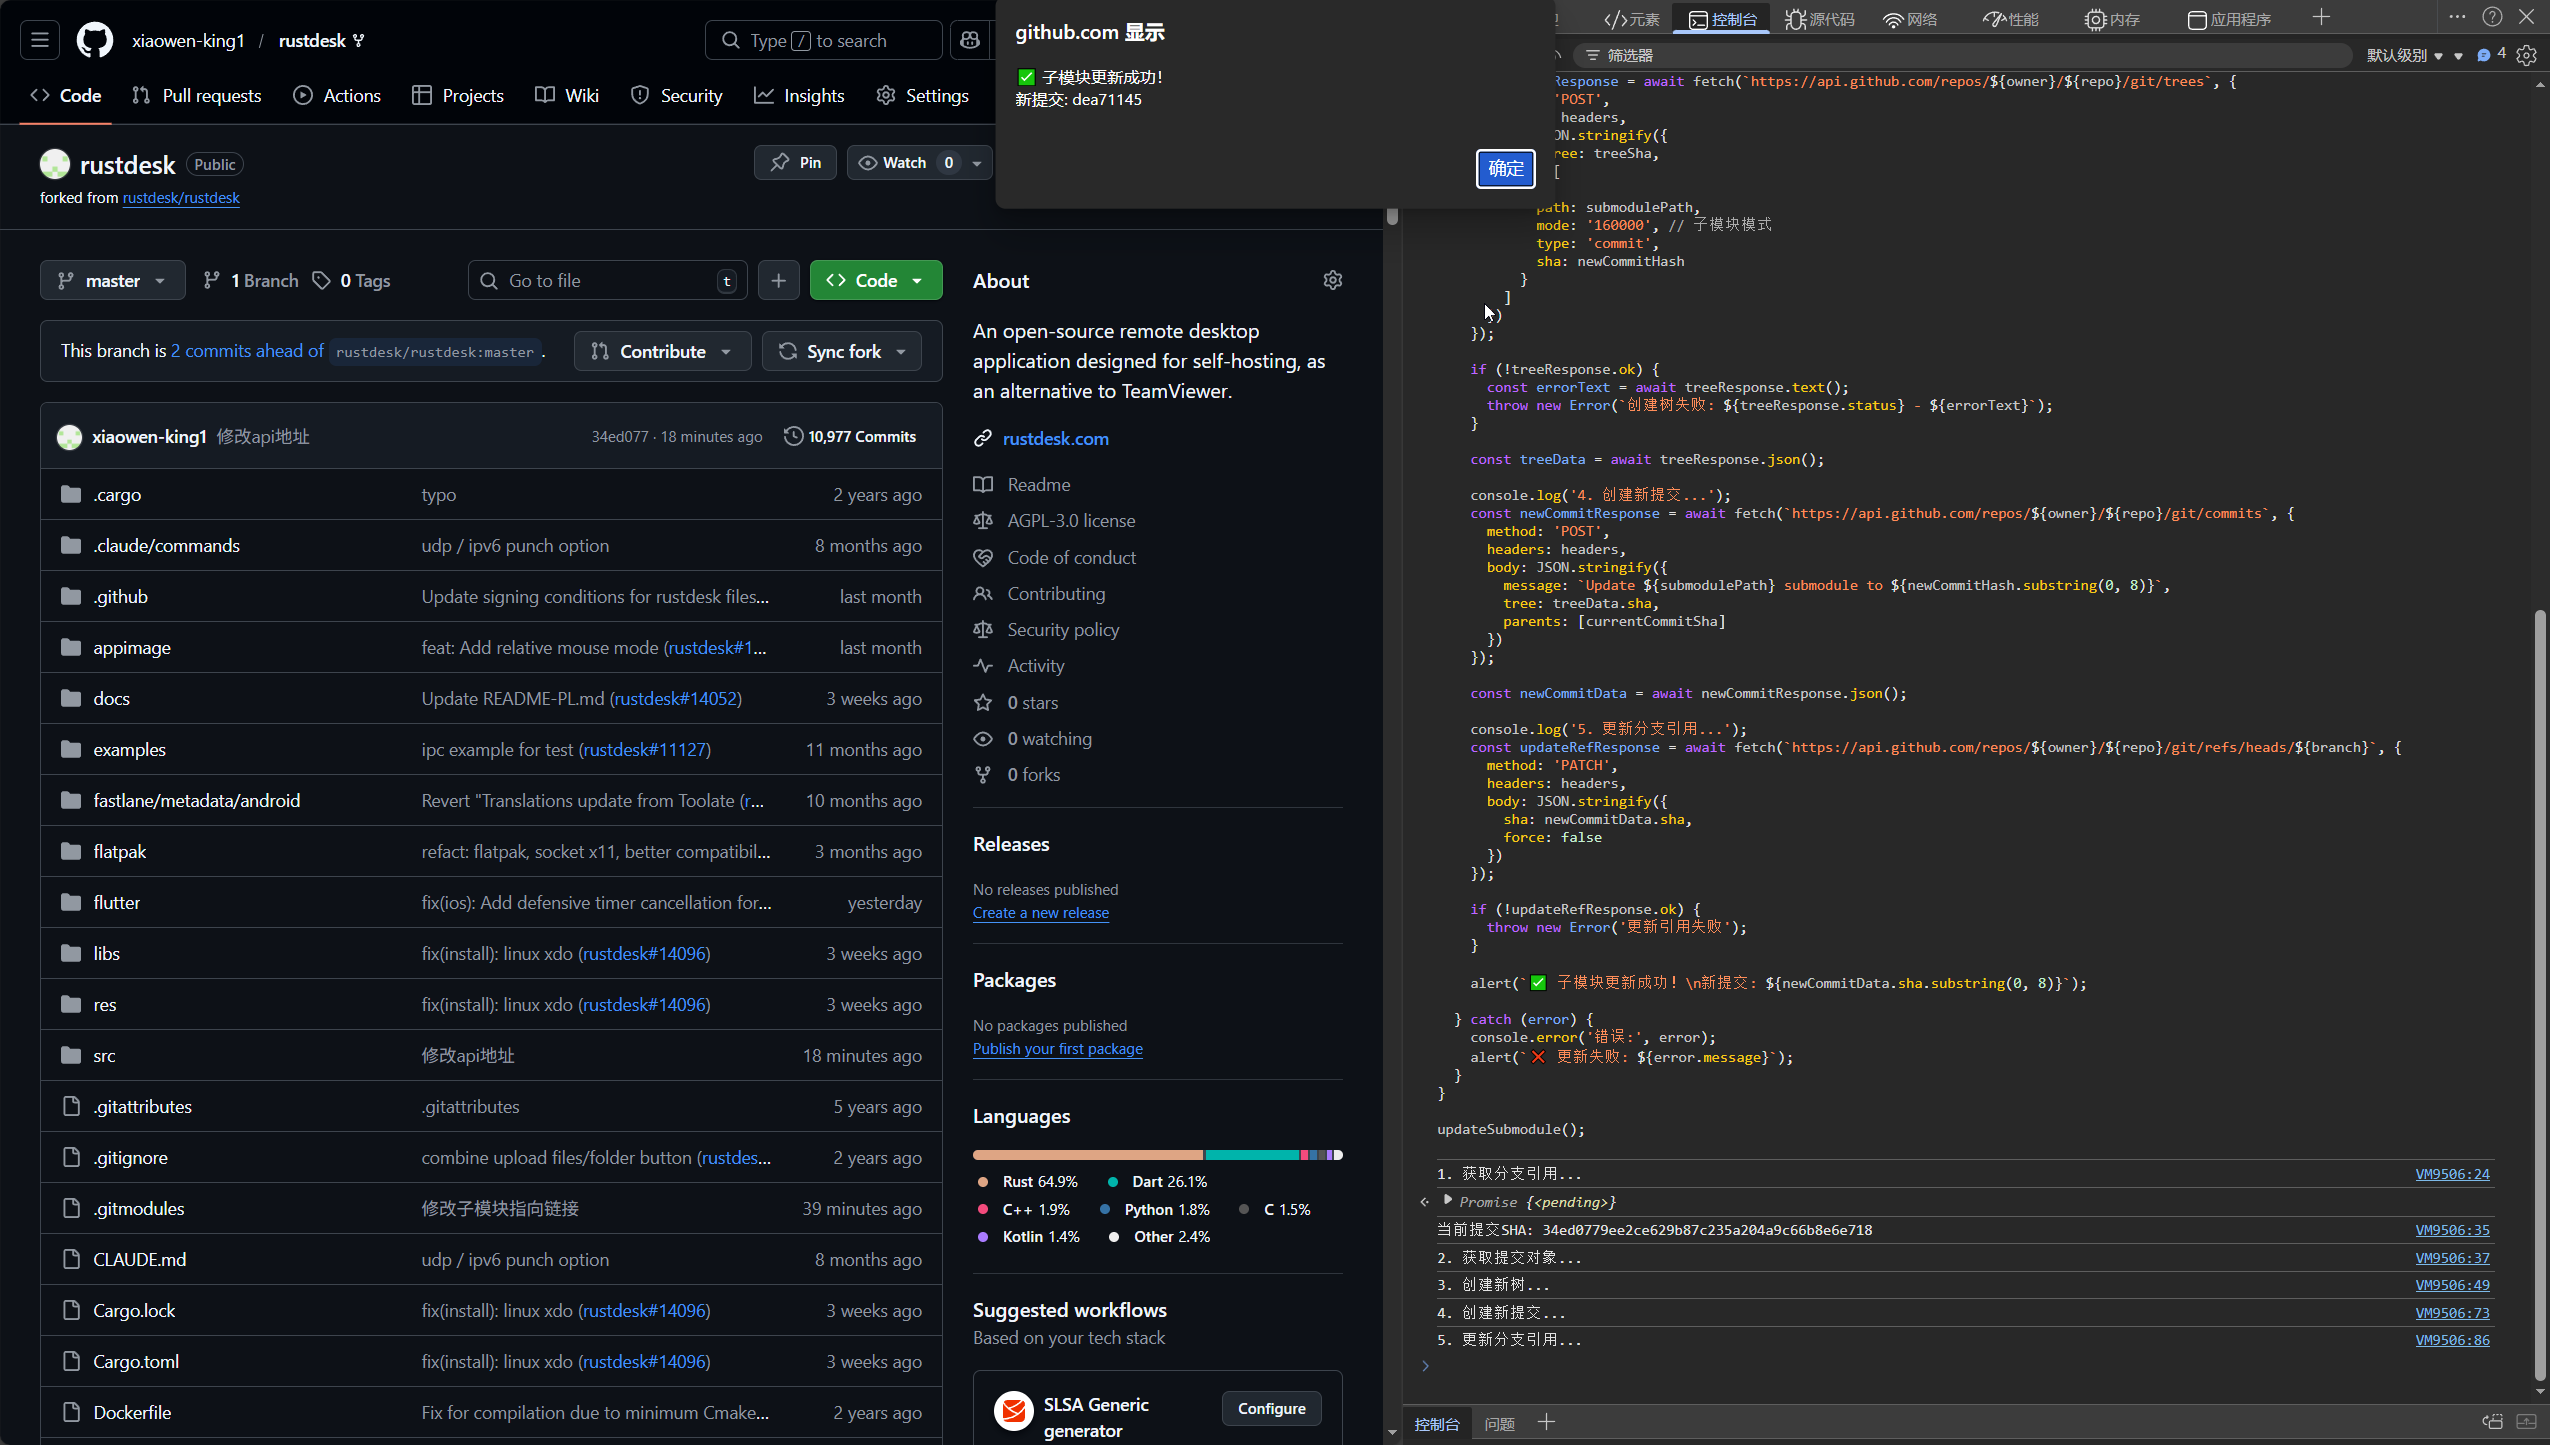Switch to DevTools 网络 tab
Screen dimensions: 2550x1445
[x=1910, y=19]
